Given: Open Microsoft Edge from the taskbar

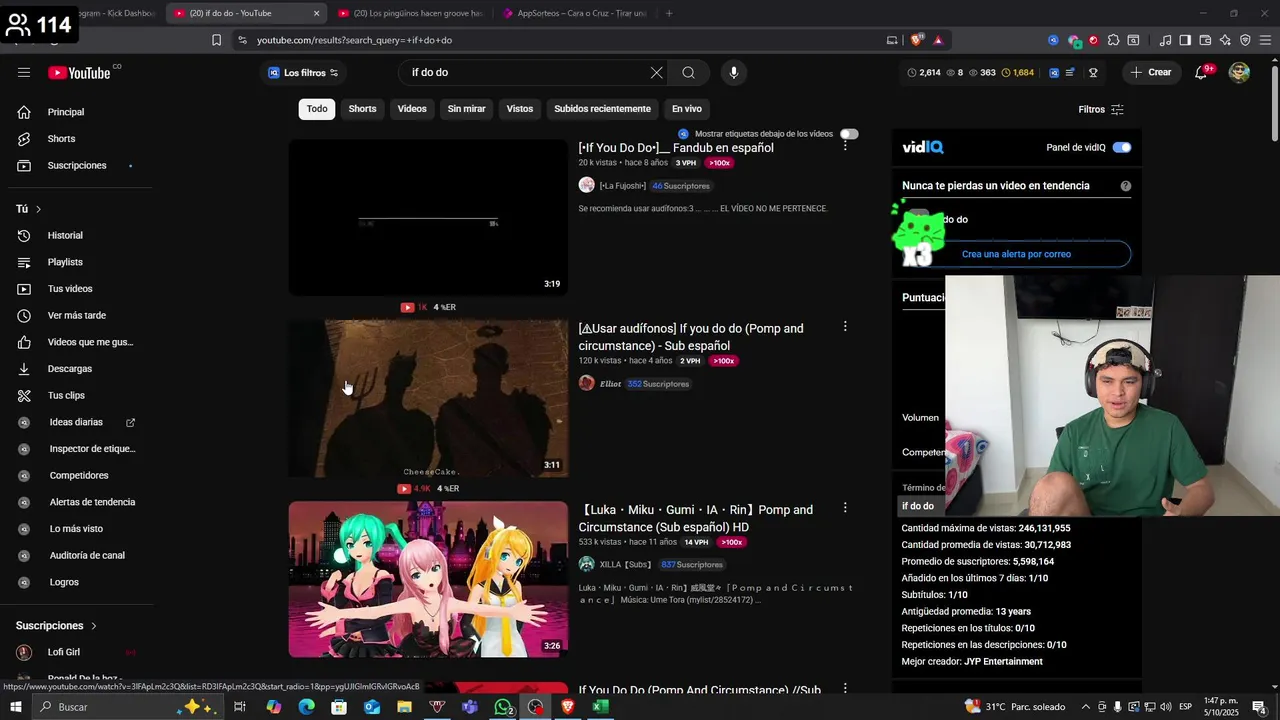Looking at the screenshot, I should coord(306,707).
